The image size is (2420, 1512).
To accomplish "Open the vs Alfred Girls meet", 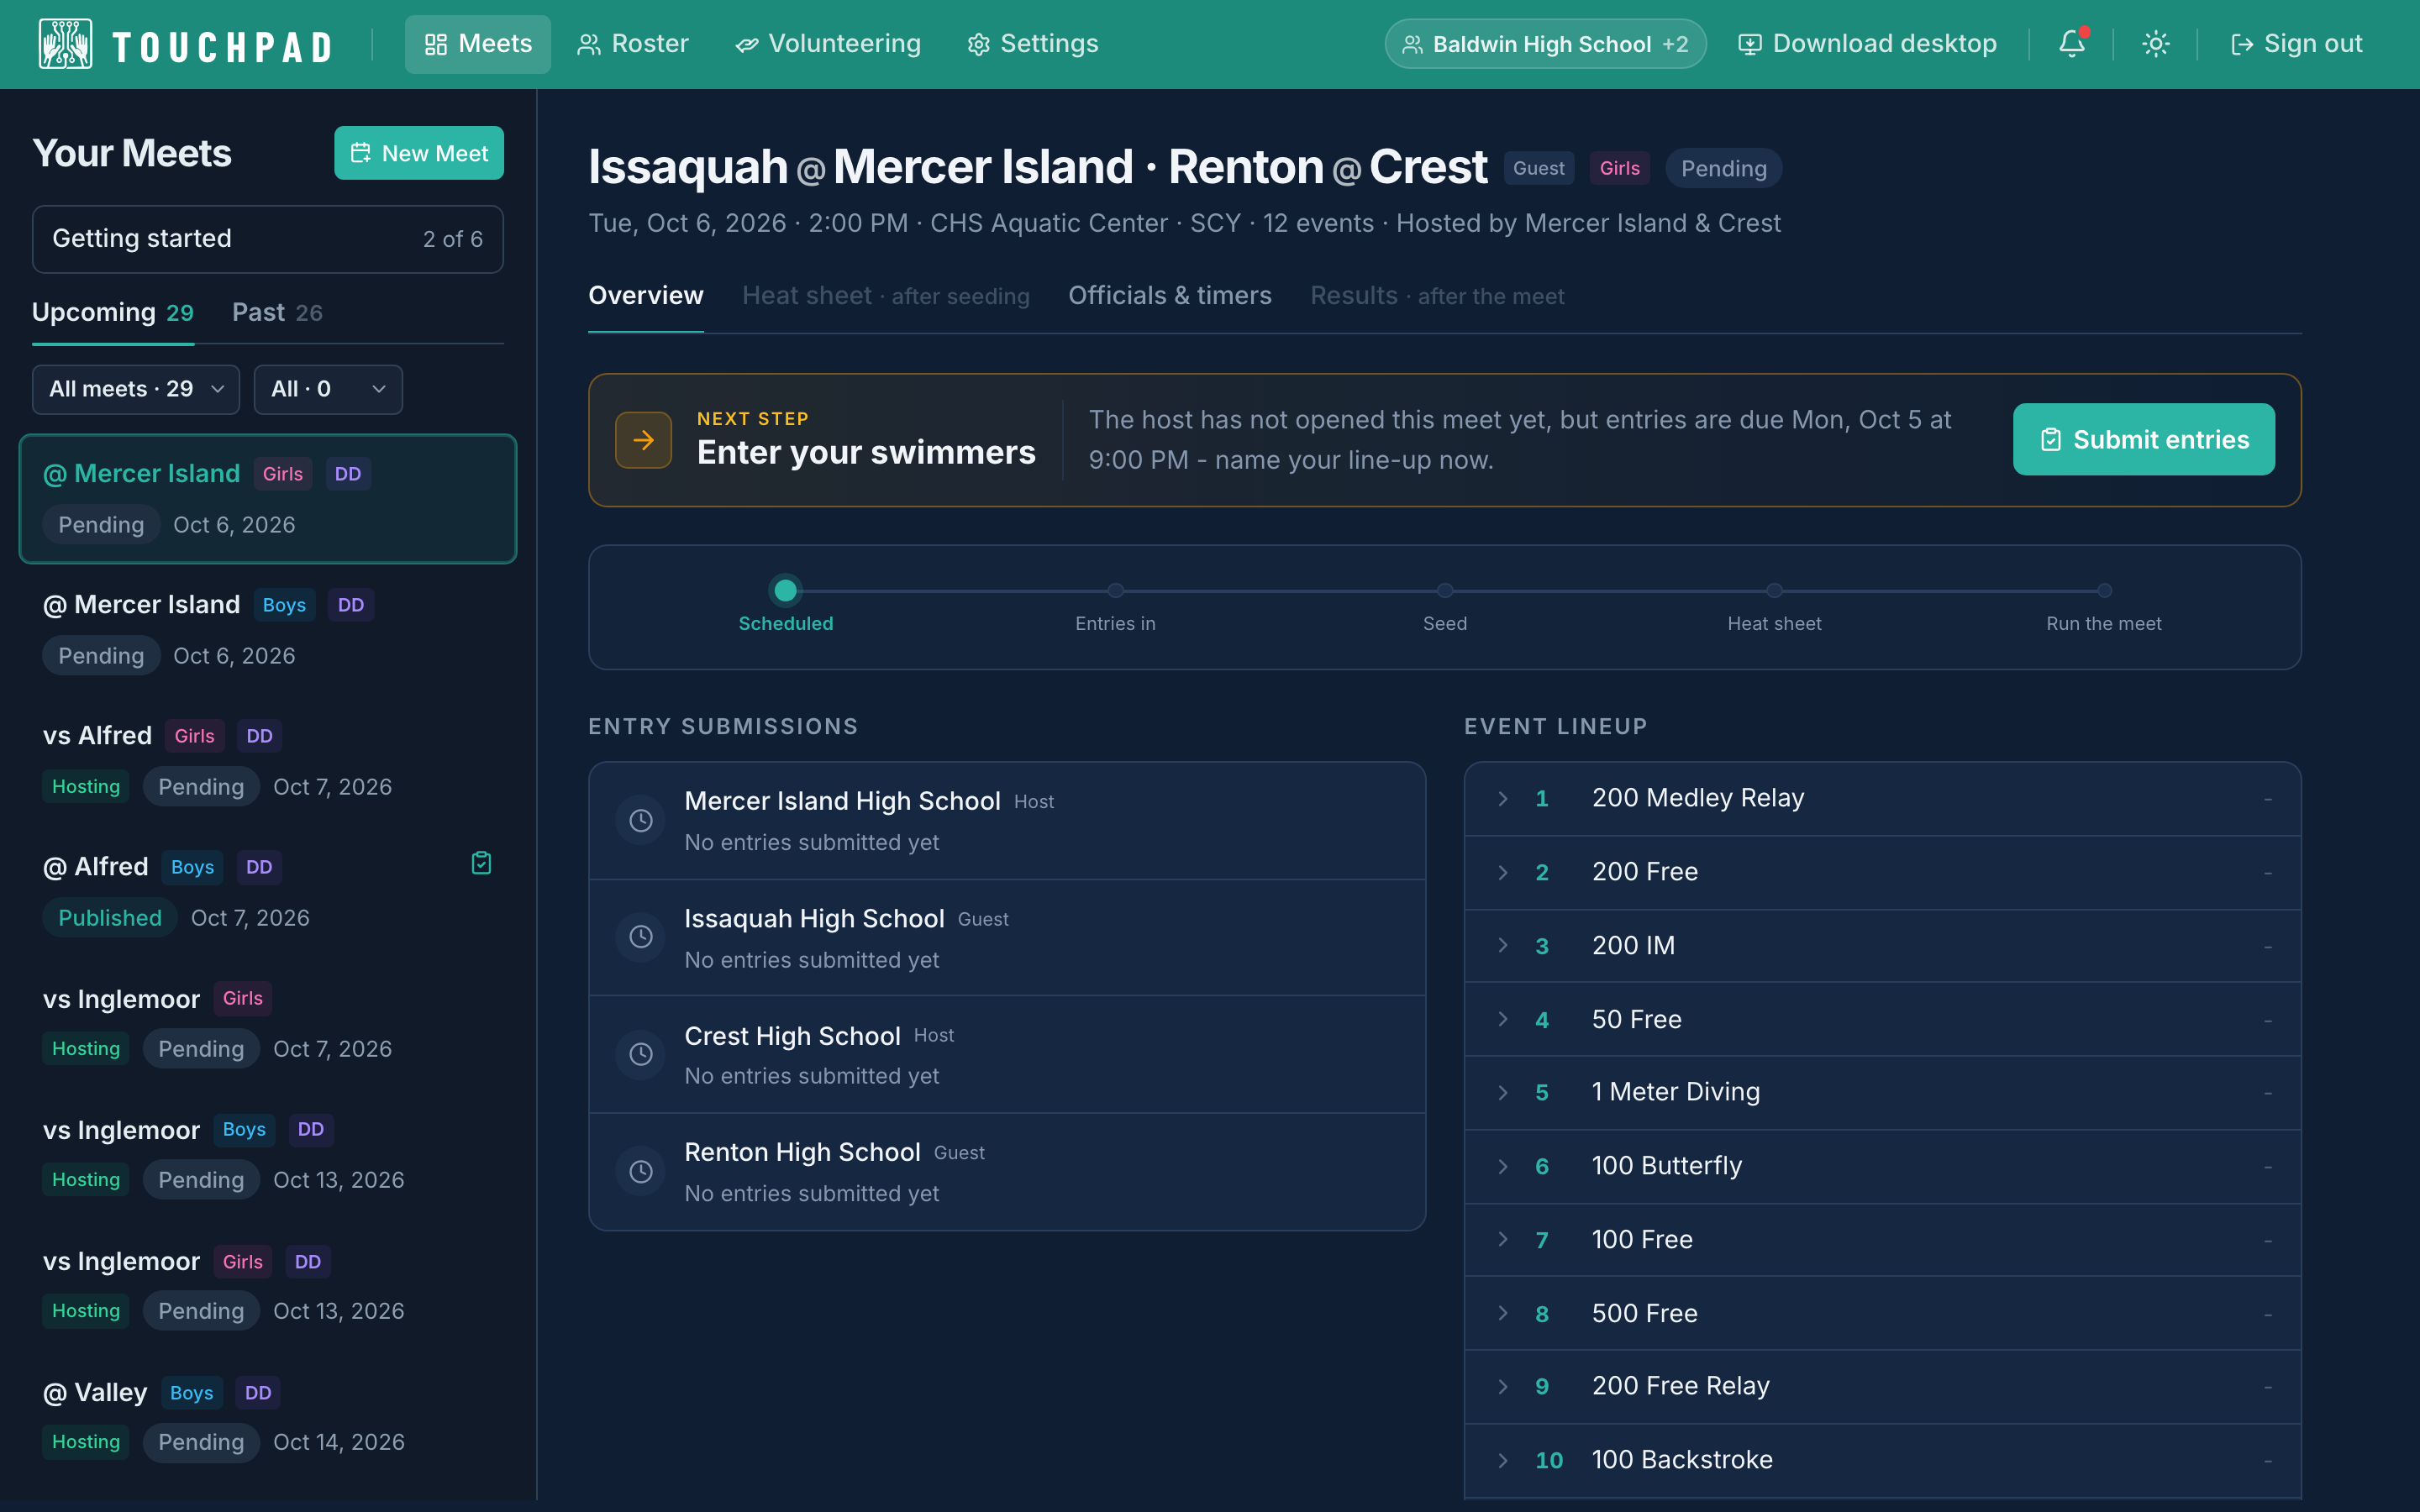I will (x=267, y=761).
